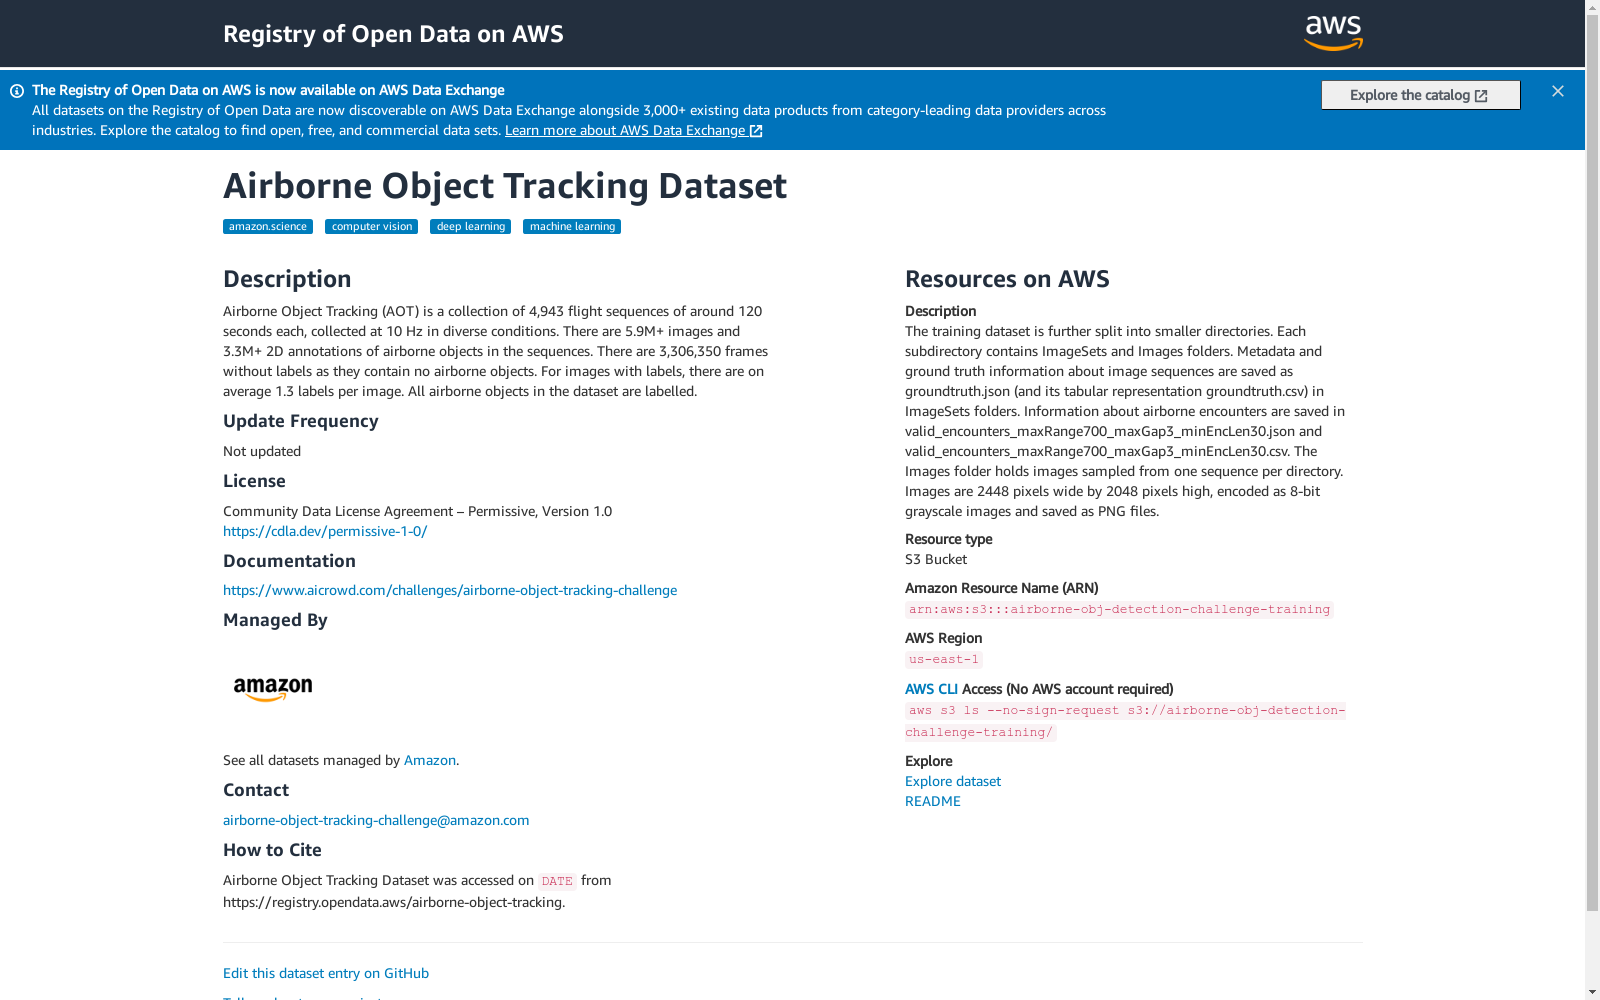Viewport: 1600px width, 1000px height.
Task: Open the AWS CLI link
Action: point(931,689)
